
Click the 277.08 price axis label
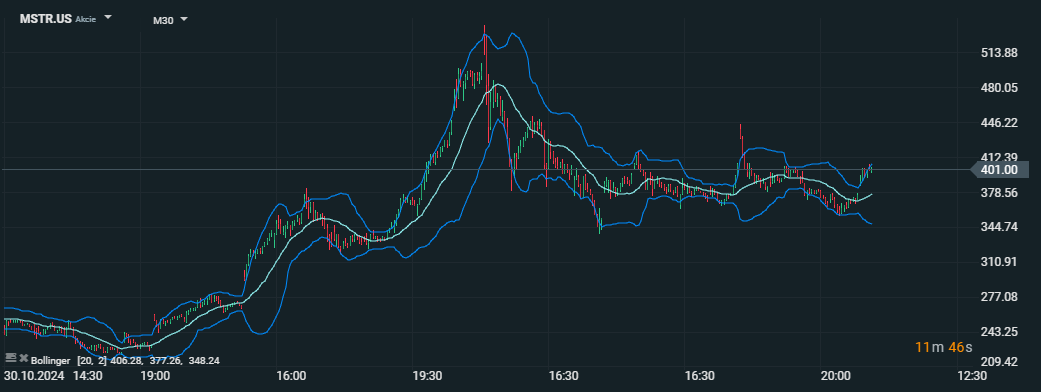[x=999, y=297]
